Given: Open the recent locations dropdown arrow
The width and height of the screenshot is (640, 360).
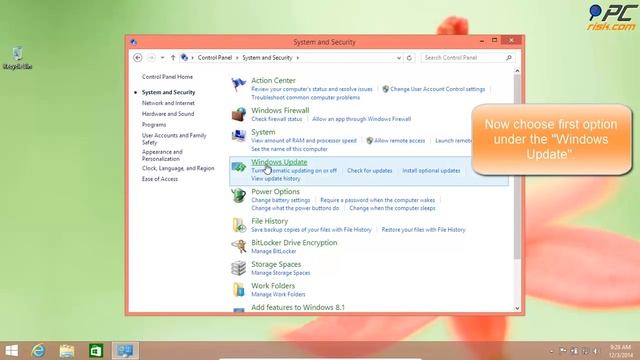Looking at the screenshot, I should (162, 58).
